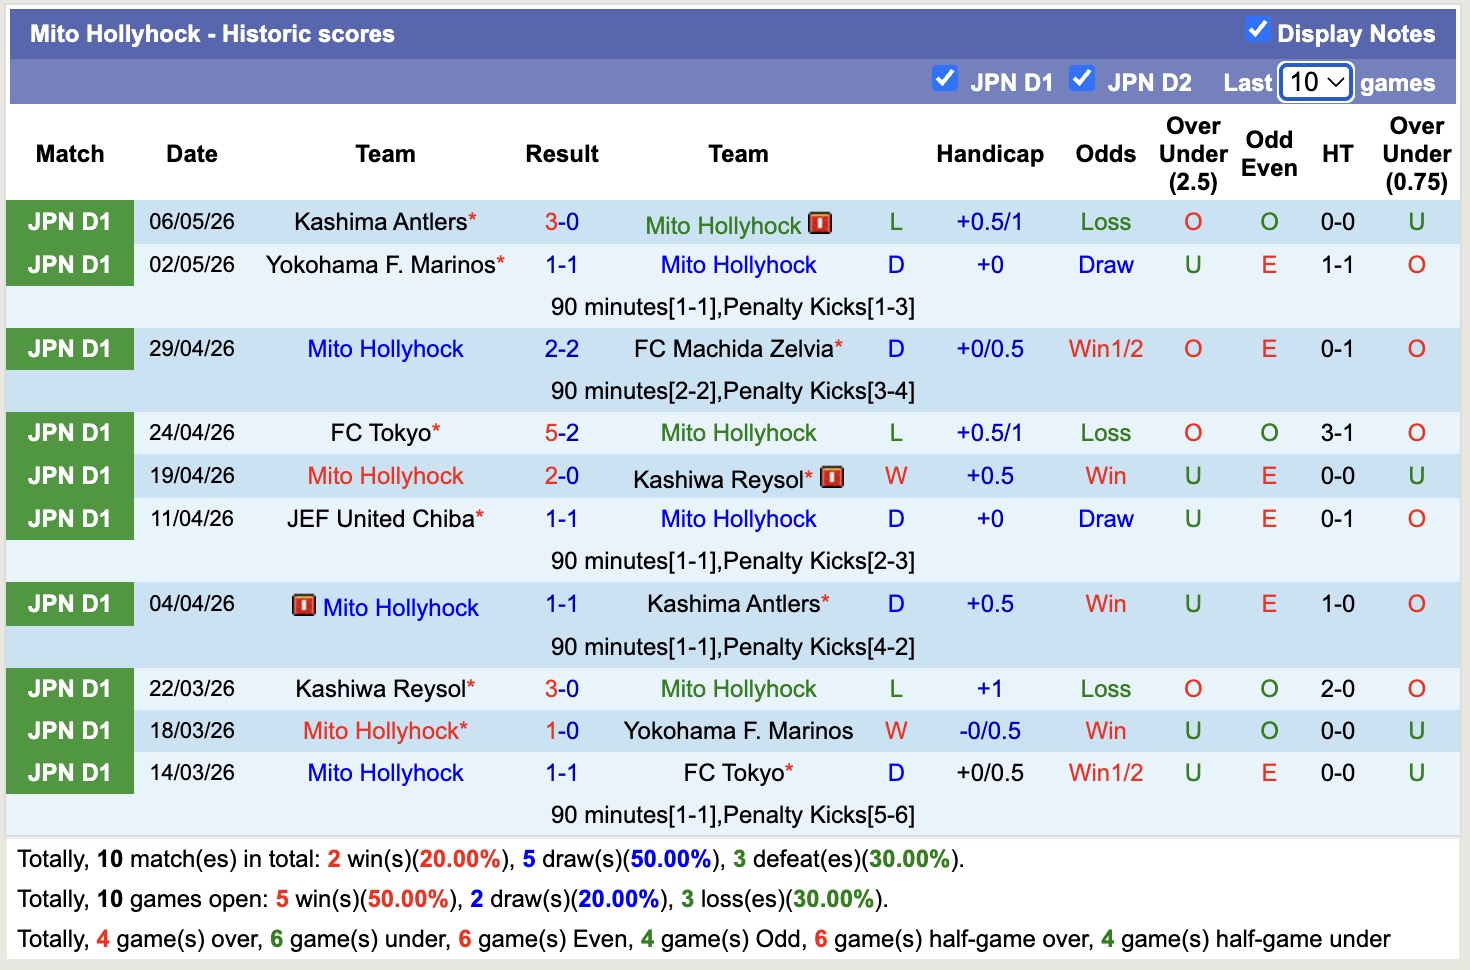Open JEF United Chiba team link
Viewport: 1470px width, 970px height.
pyautogui.click(x=381, y=519)
